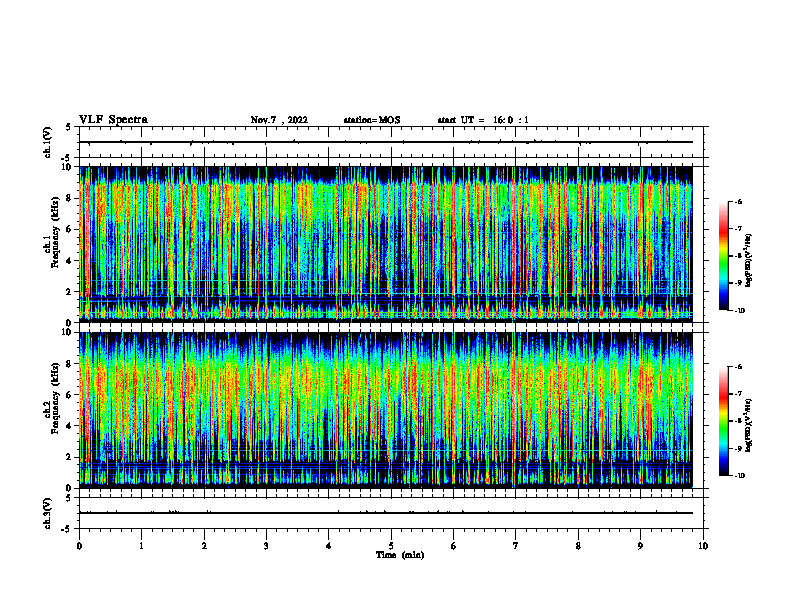
Task: Click the "3" tick label on the time axis
Action: click(266, 546)
